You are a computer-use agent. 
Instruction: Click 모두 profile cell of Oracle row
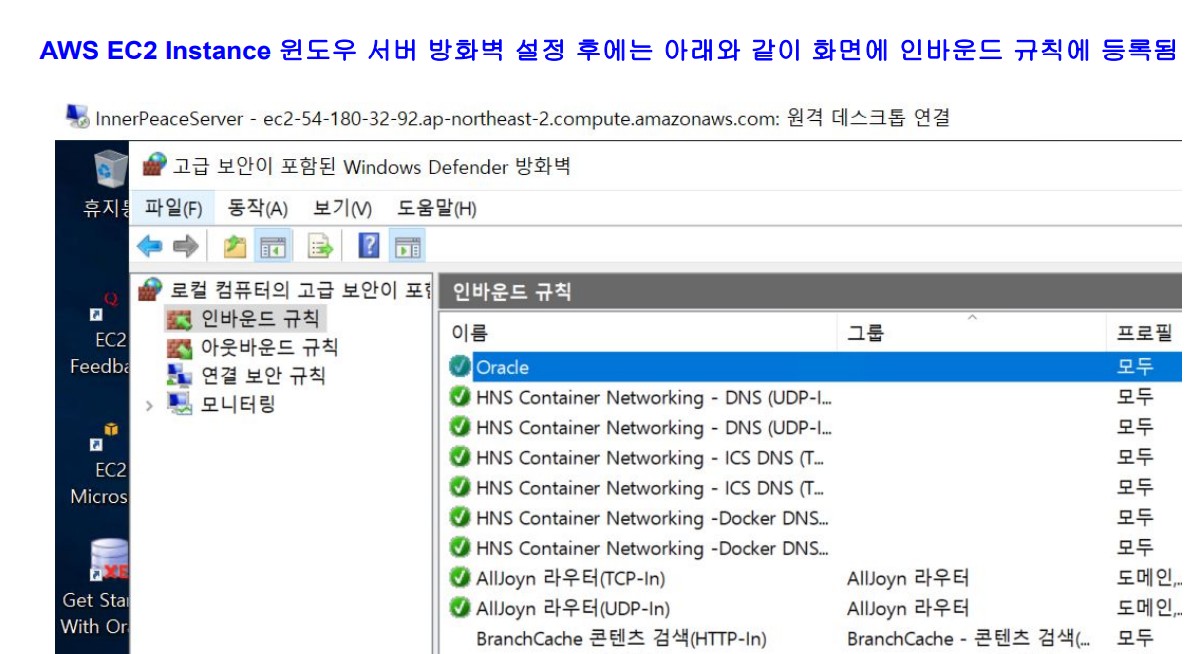point(1134,367)
